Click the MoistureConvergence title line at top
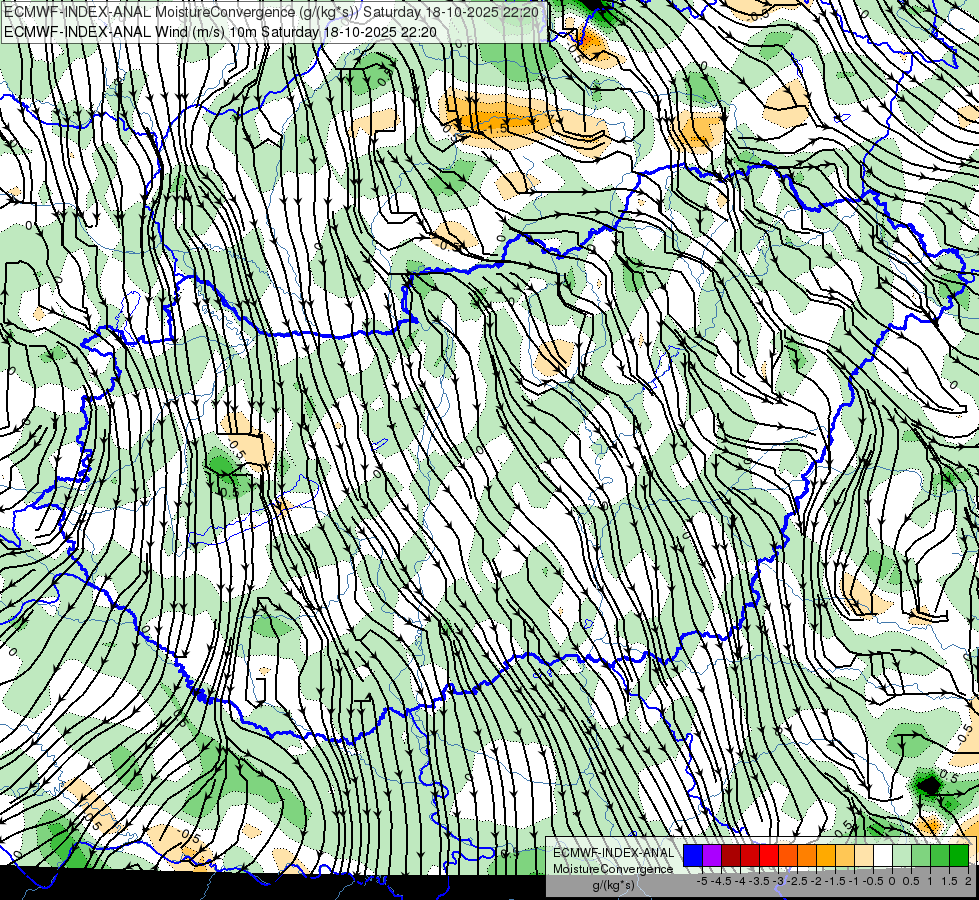Screen dimensions: 979x900 click(272, 12)
